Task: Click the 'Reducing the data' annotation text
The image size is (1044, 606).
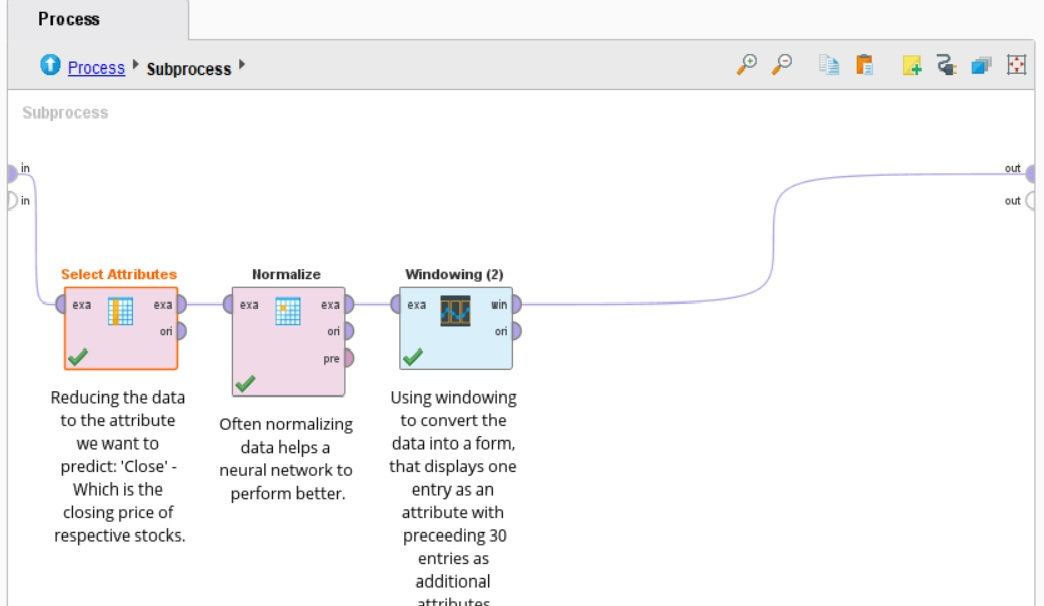Action: click(119, 466)
